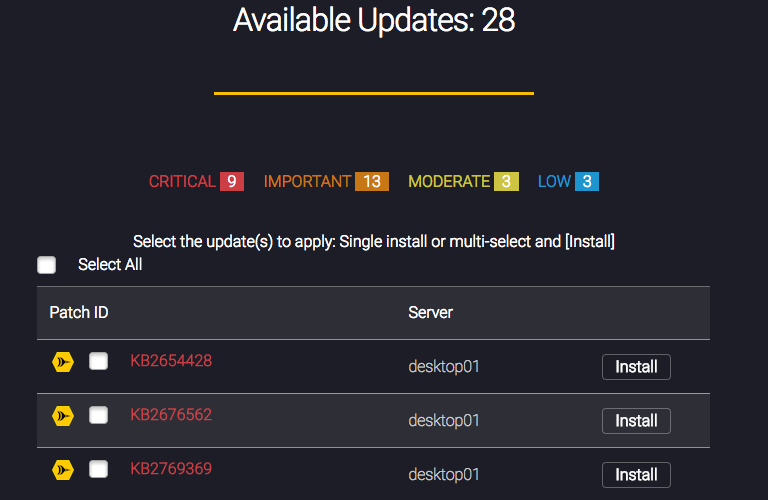Check the box for patch KB2769369
The image size is (768, 500).
coord(98,469)
